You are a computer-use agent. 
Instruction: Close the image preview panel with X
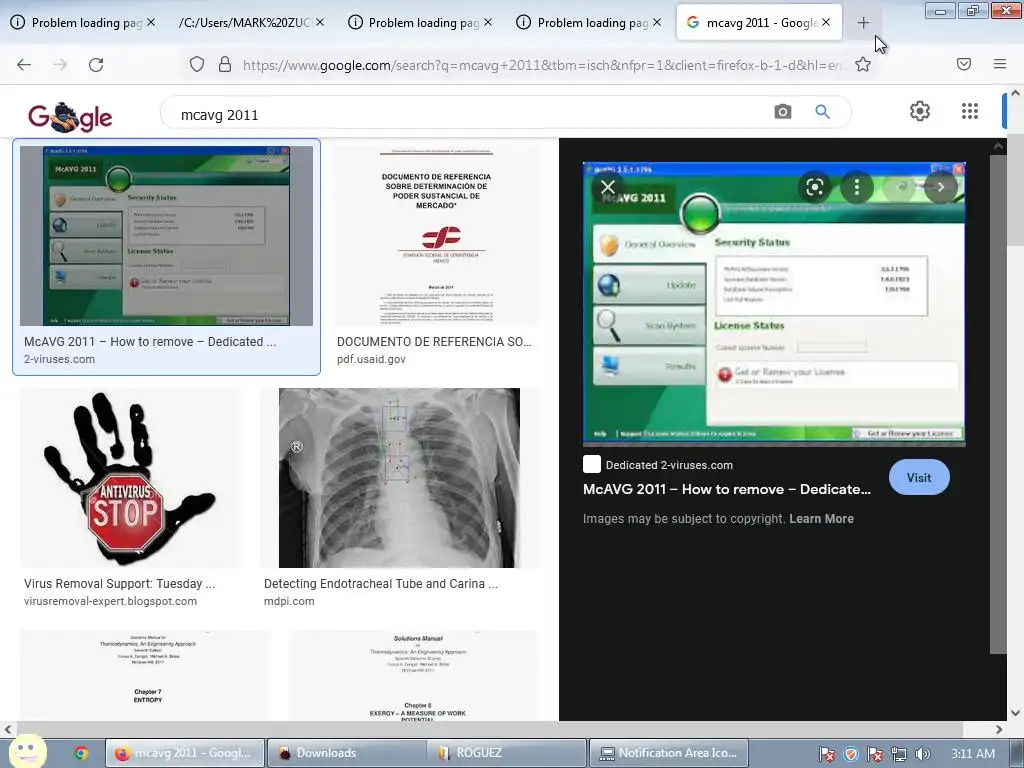point(608,187)
